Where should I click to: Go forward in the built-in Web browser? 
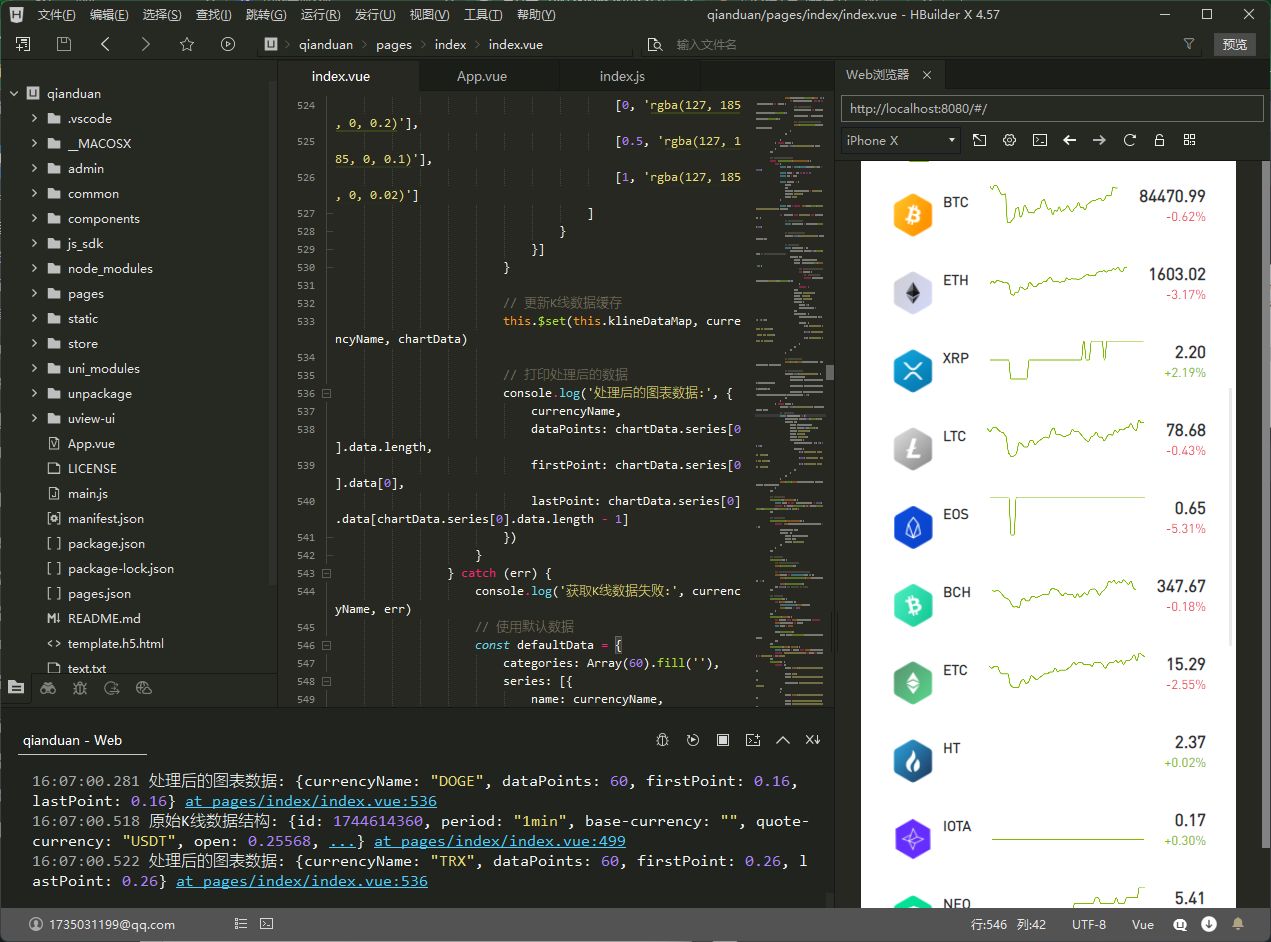(x=1100, y=140)
